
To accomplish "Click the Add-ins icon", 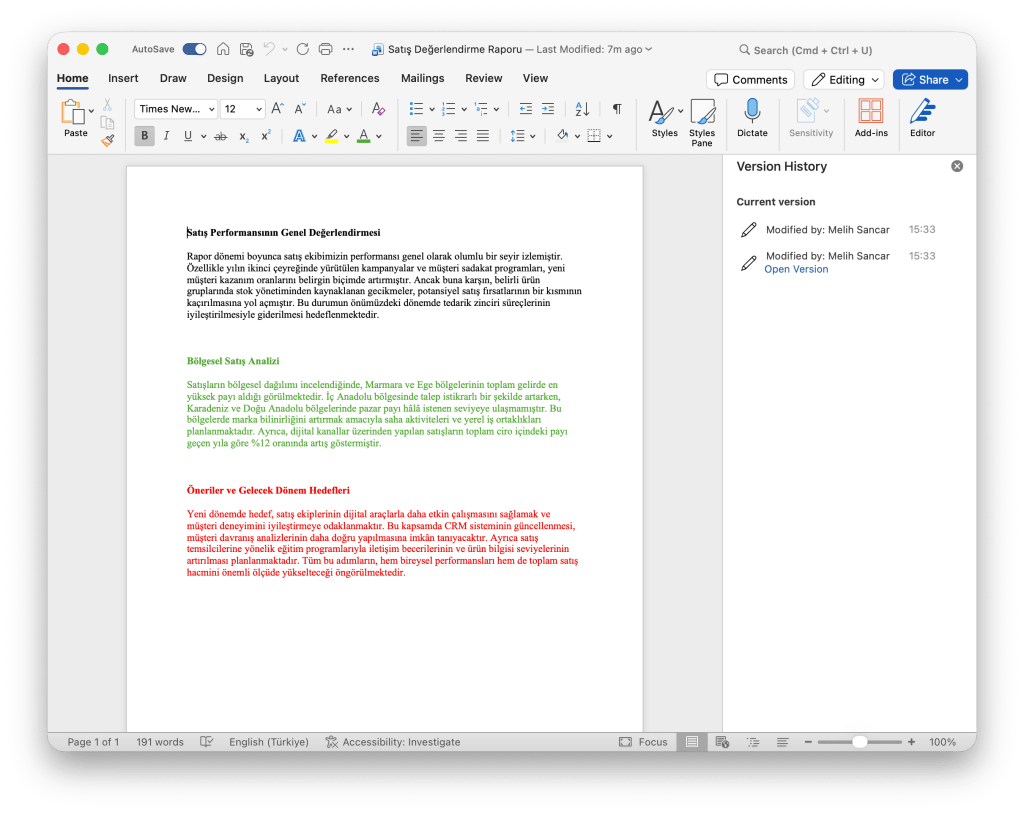I will coord(871,117).
